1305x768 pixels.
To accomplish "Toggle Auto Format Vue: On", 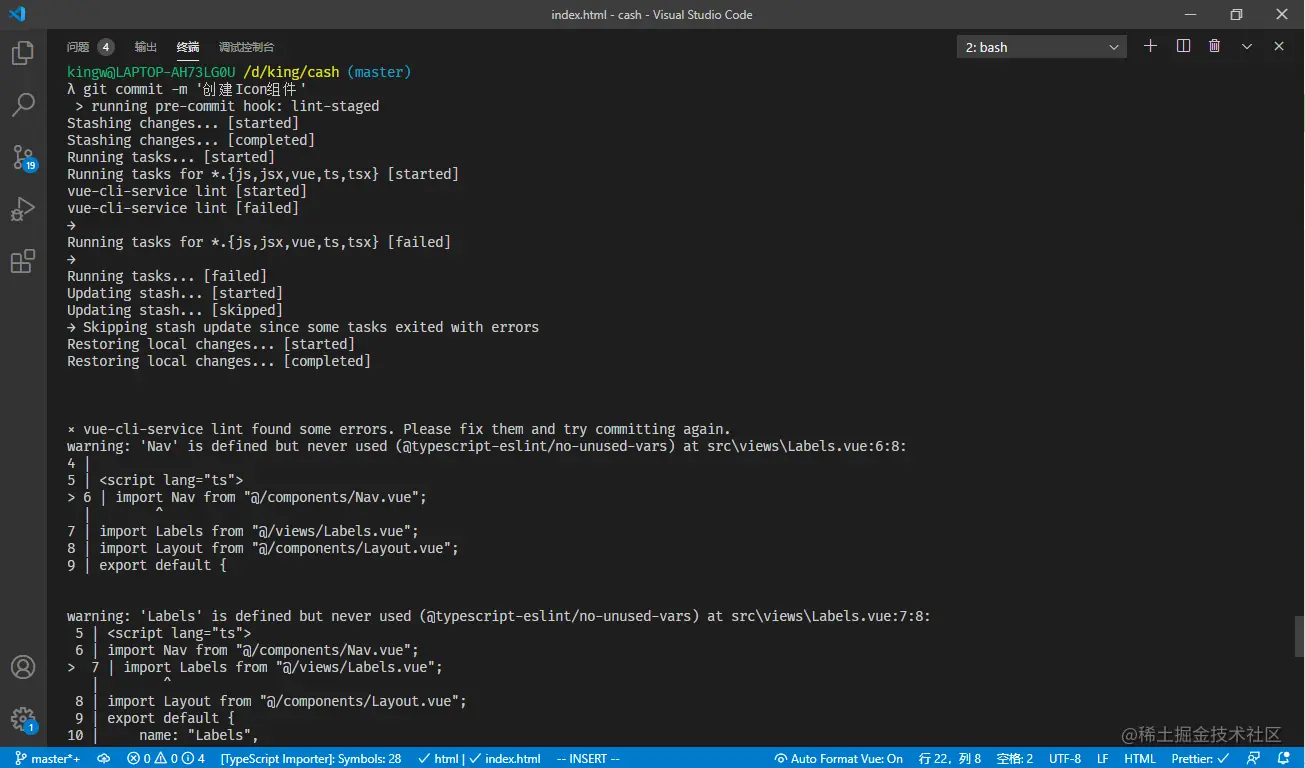I will point(839,759).
